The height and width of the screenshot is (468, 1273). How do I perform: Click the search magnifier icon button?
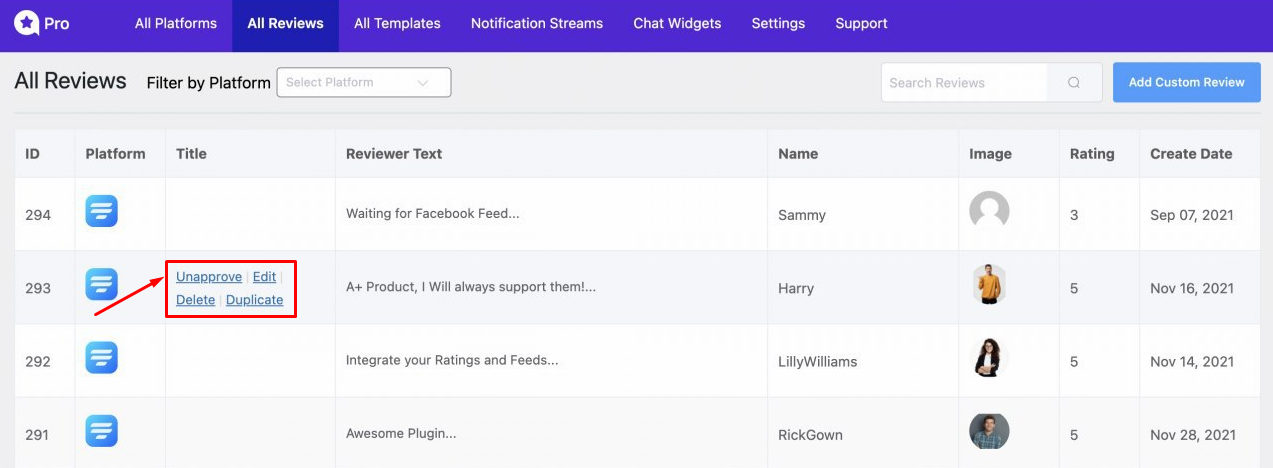click(1074, 83)
